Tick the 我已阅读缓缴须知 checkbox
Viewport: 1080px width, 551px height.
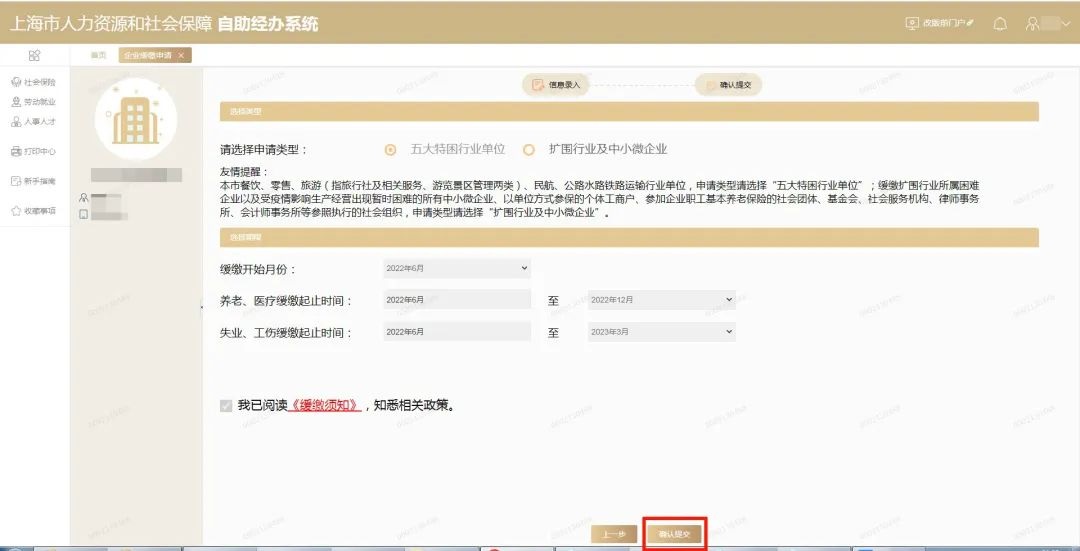(x=226, y=406)
